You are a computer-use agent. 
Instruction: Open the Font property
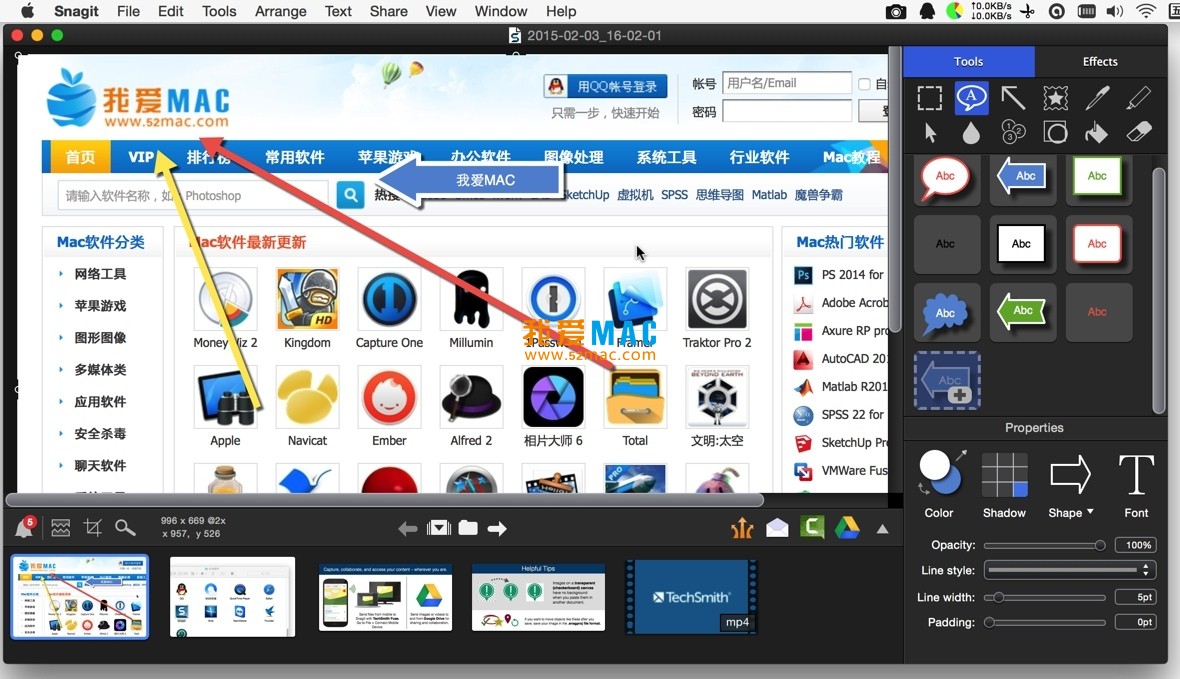[1136, 475]
